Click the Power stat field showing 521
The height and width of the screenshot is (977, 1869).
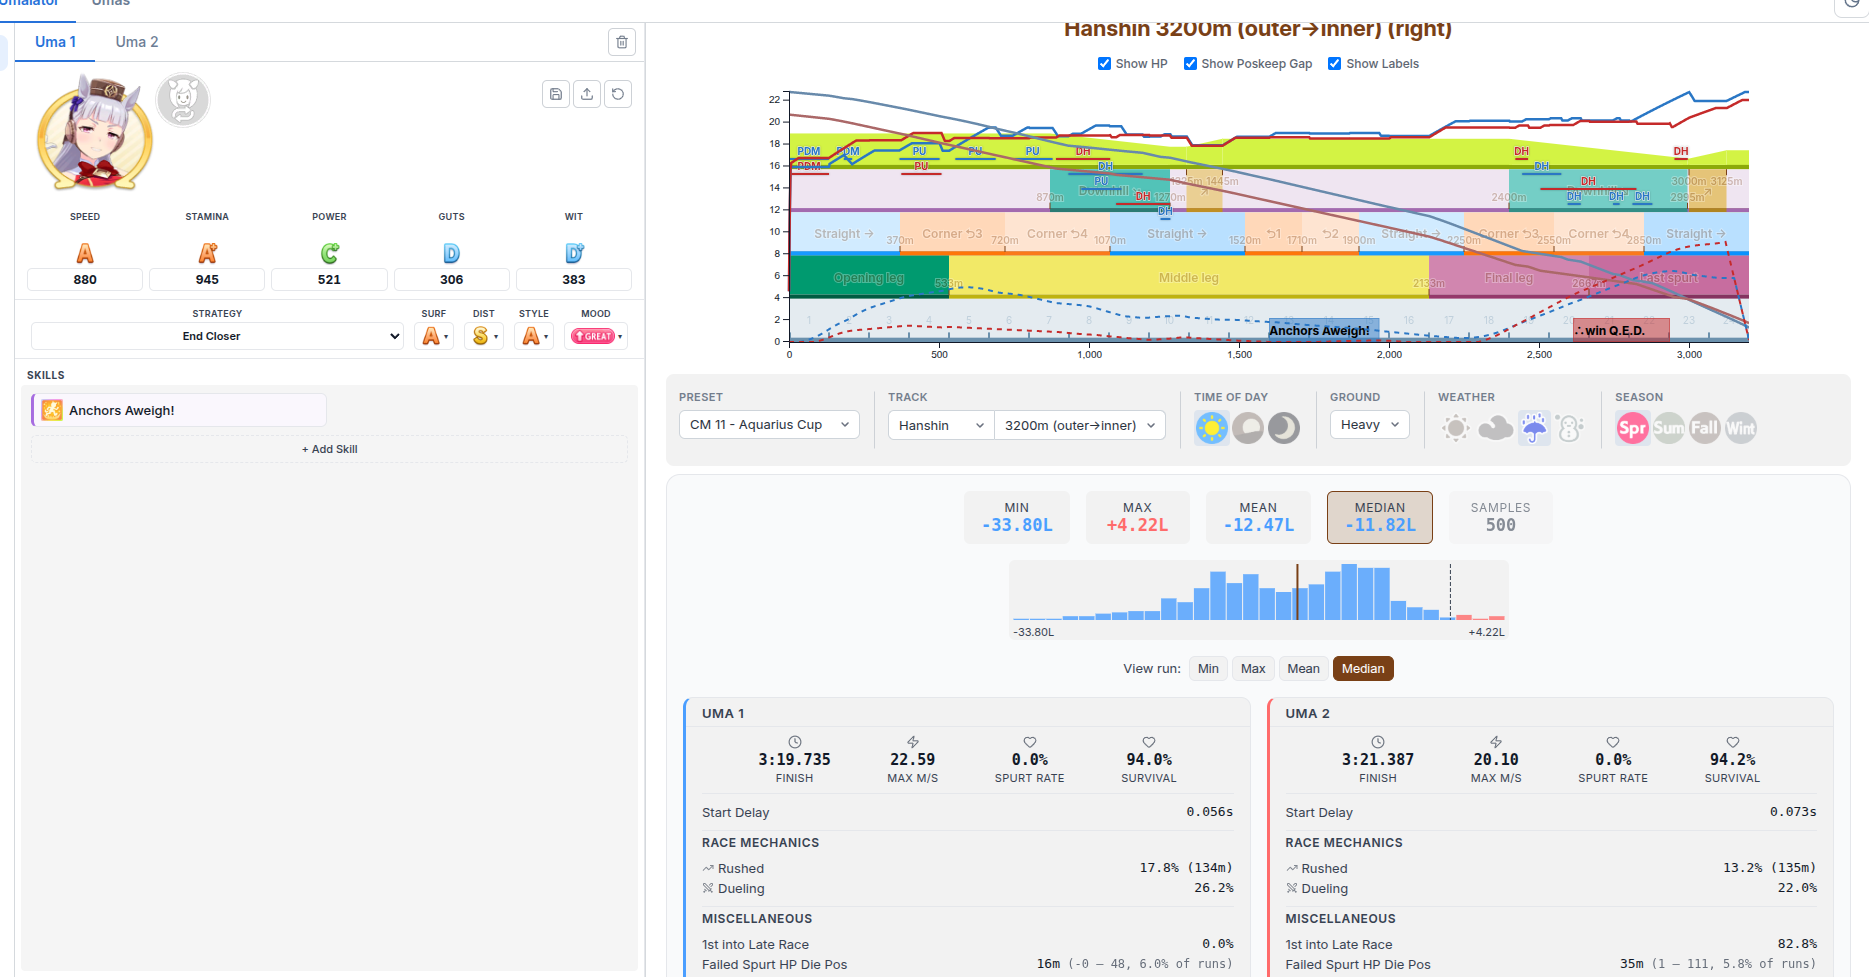click(x=329, y=280)
